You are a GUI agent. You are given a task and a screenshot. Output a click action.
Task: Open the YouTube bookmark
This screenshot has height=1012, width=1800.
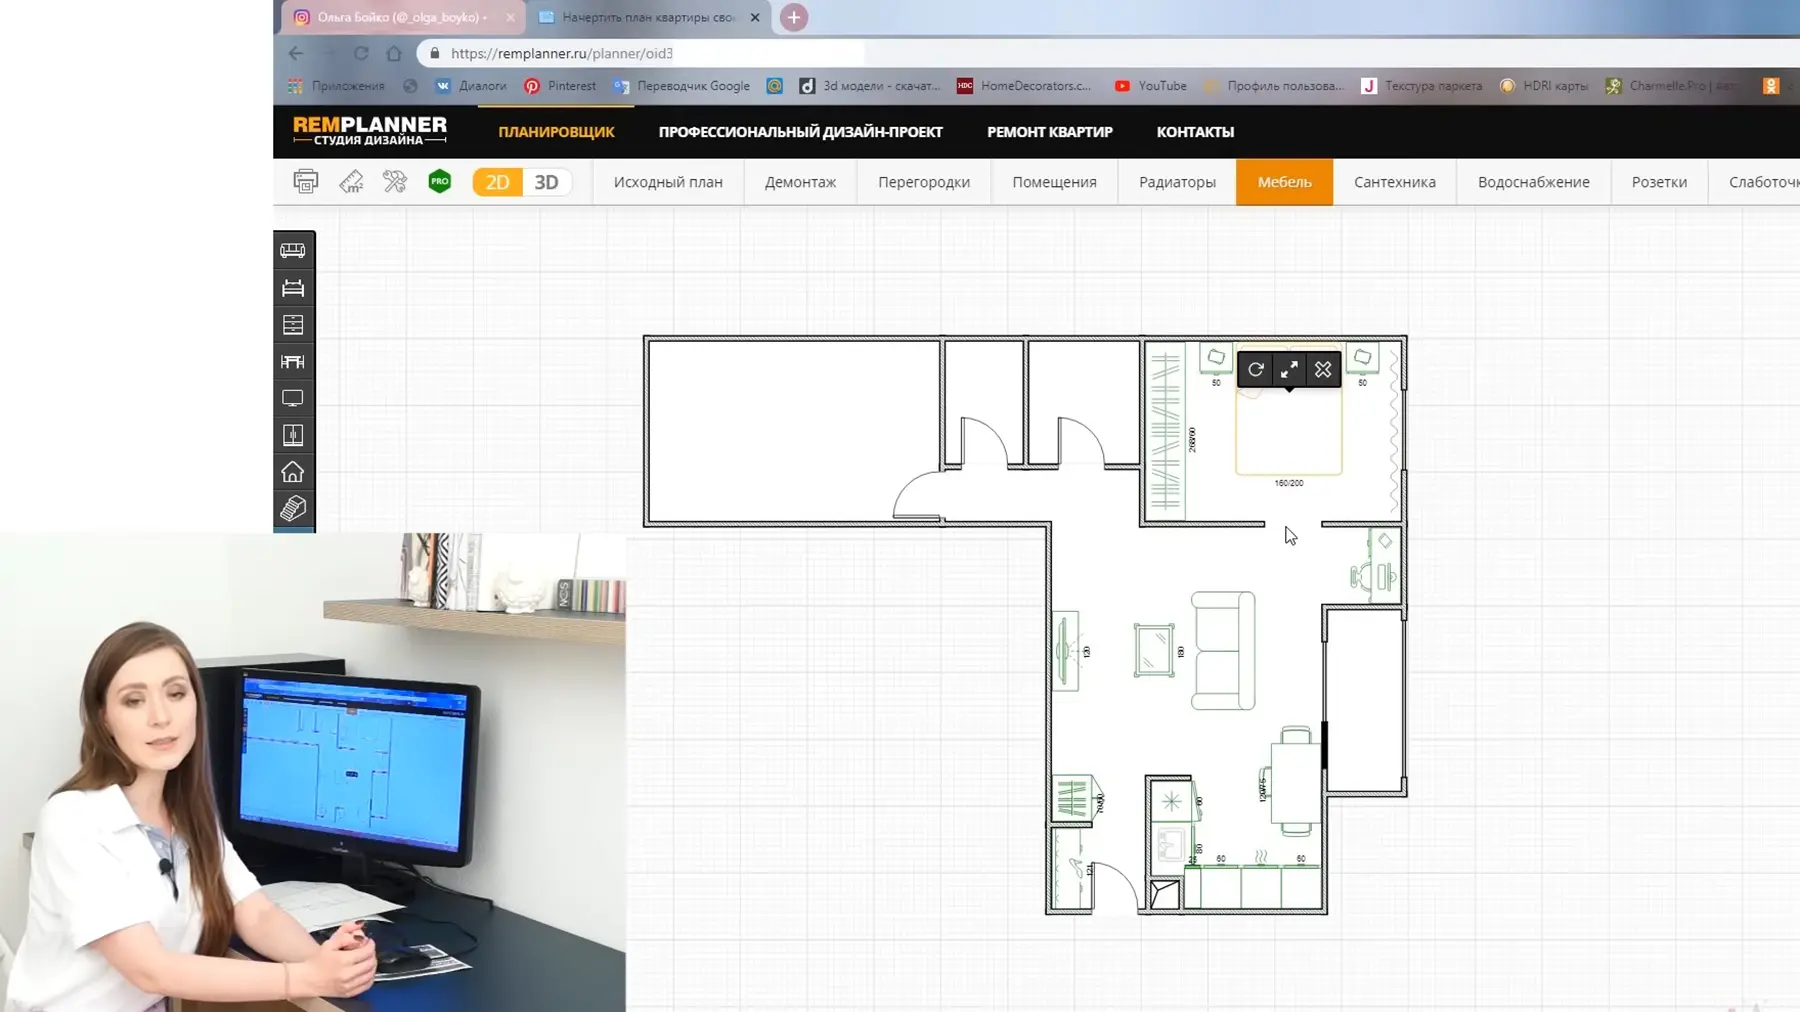click(x=1151, y=86)
